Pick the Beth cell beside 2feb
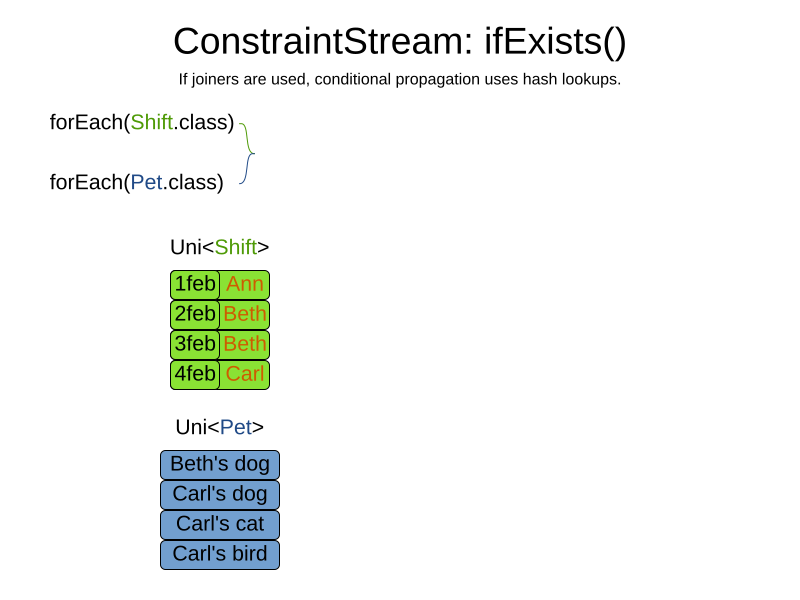 (245, 314)
